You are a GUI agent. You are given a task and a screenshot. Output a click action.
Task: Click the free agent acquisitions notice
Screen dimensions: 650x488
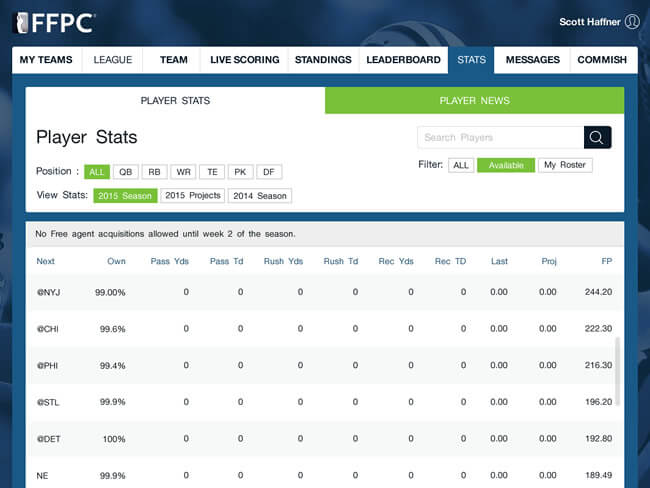point(165,234)
